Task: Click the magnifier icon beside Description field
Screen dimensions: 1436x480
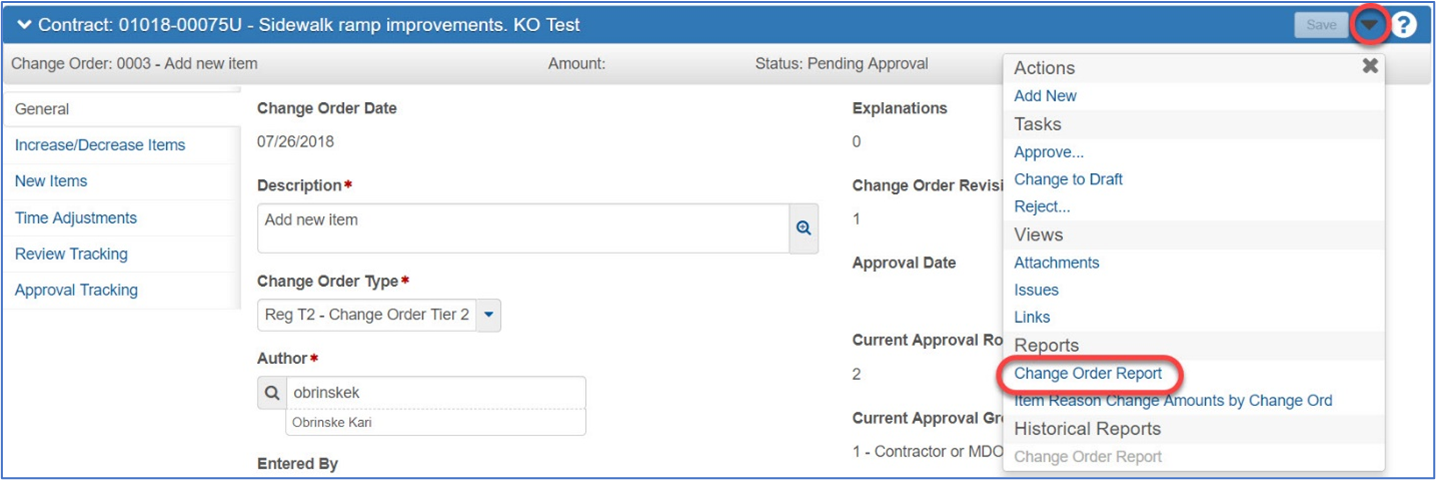Action: click(x=803, y=228)
